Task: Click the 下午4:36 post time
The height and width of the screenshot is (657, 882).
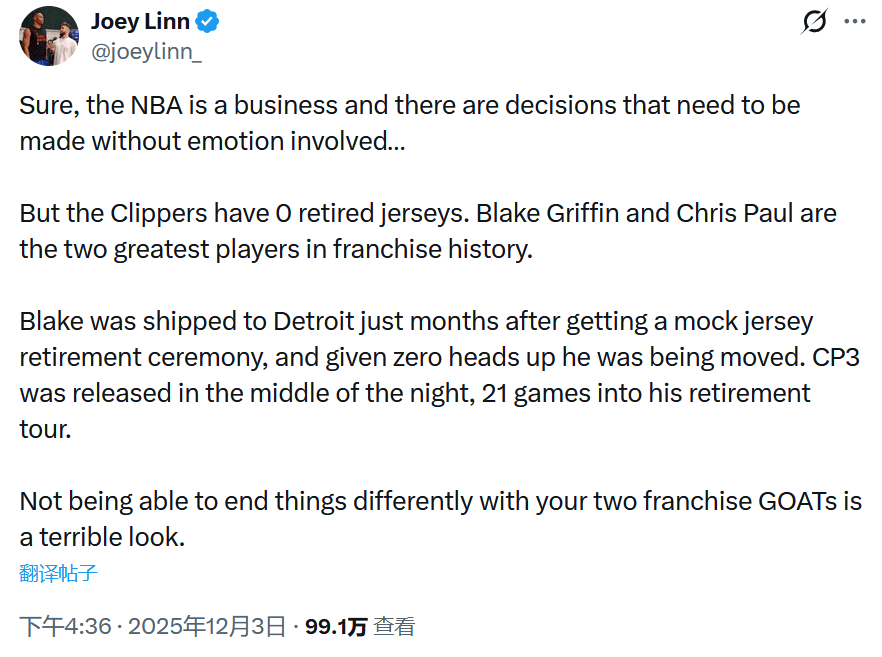Action: click(x=65, y=627)
